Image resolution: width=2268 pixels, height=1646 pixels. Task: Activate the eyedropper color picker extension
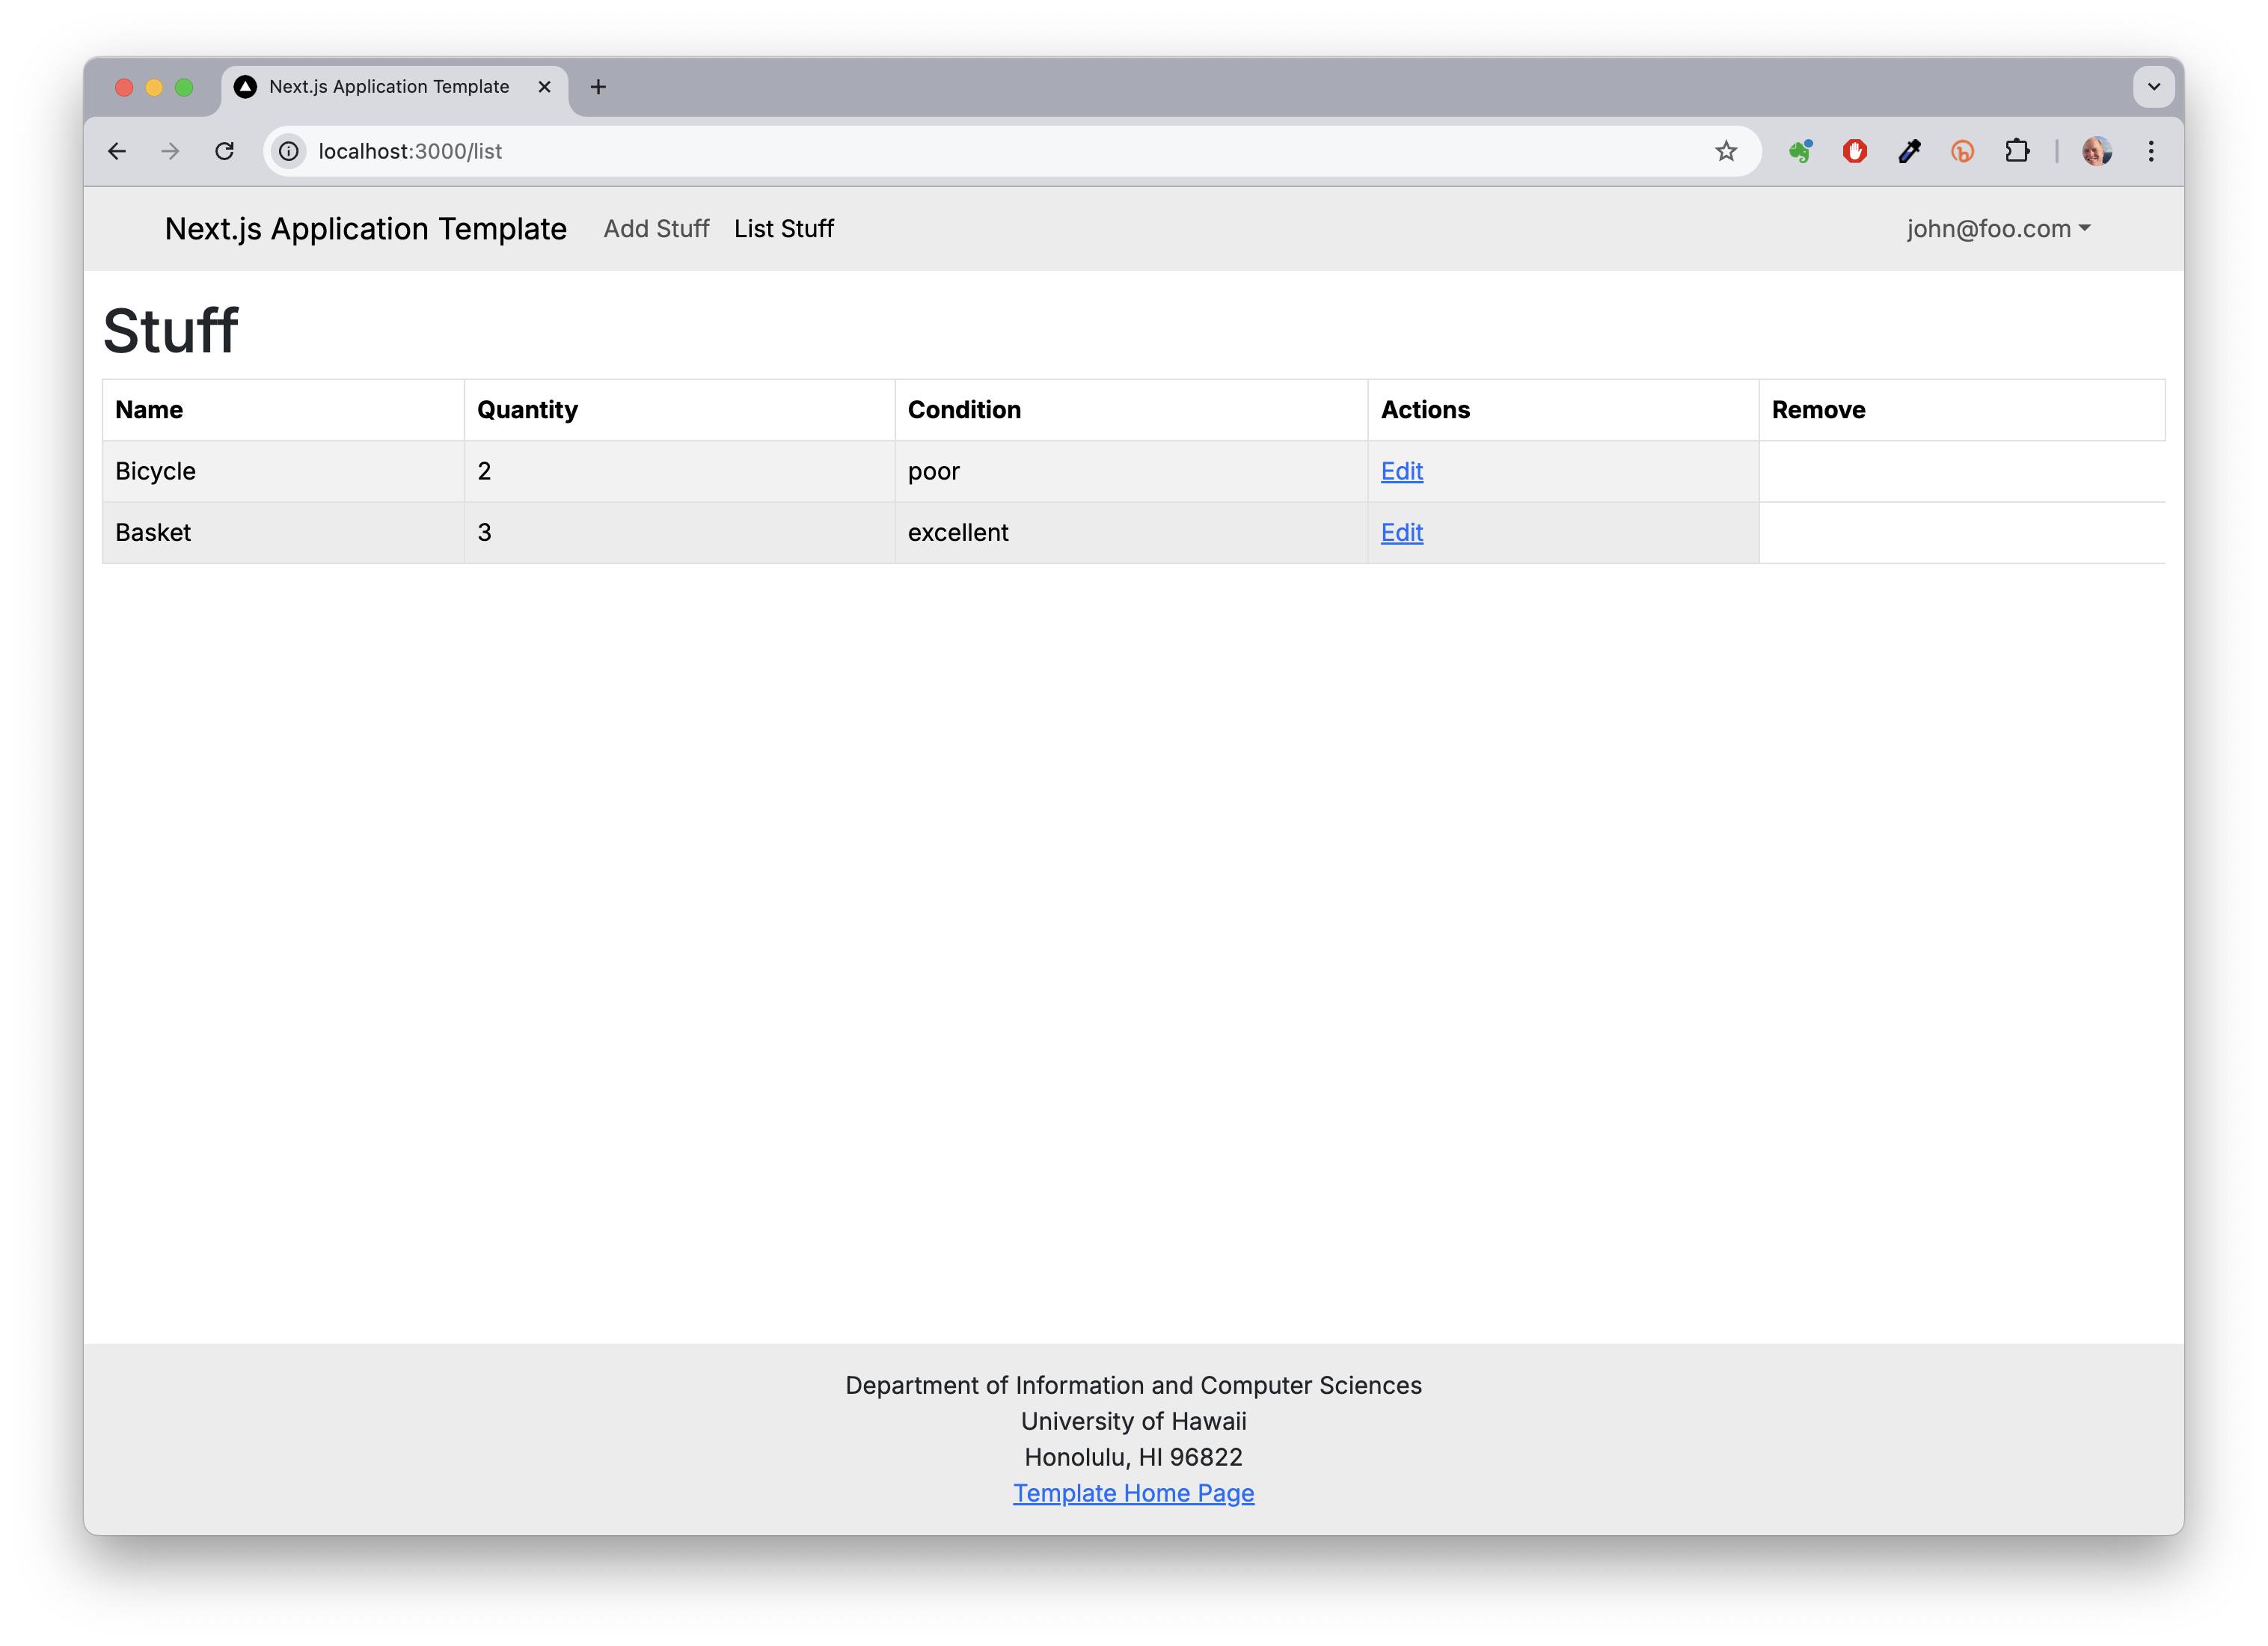[x=1909, y=151]
